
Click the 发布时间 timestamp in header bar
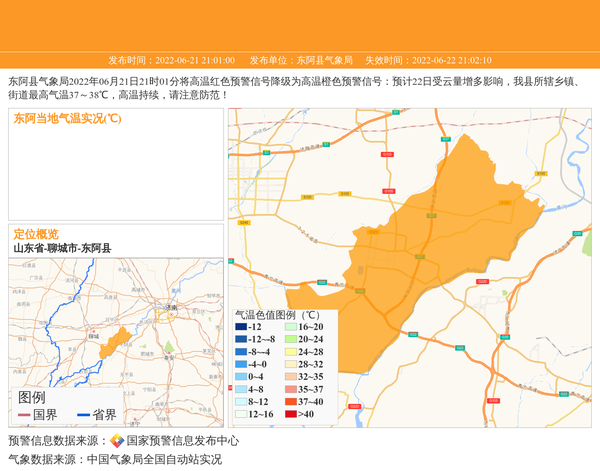[x=171, y=60]
